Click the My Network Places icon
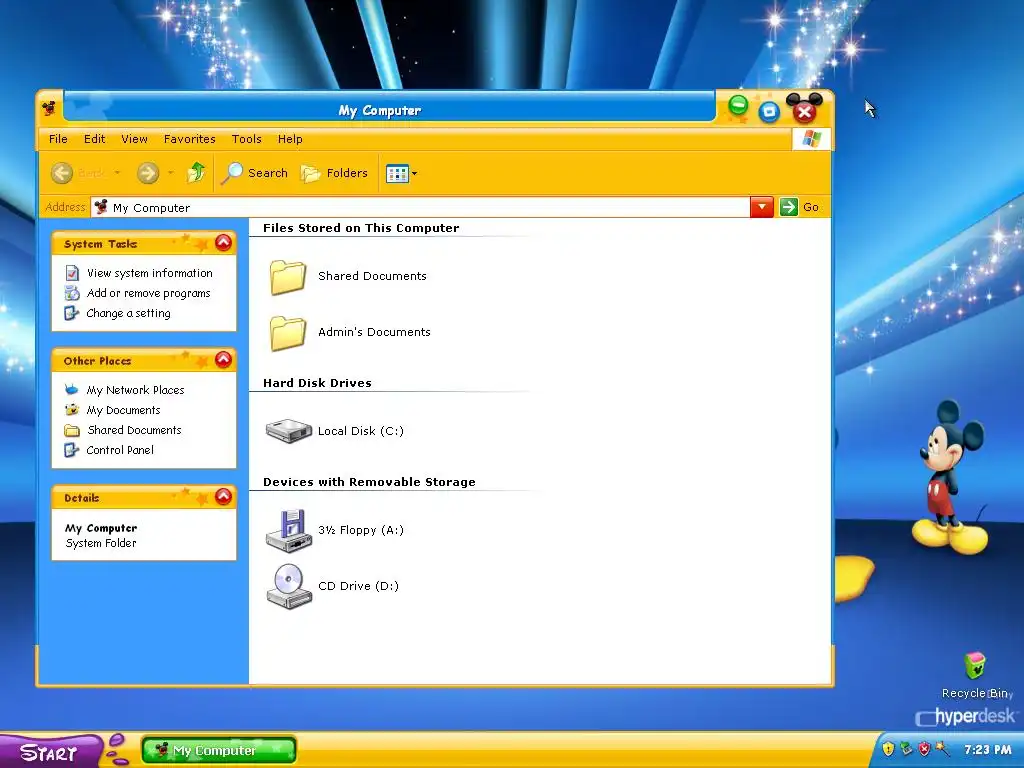The width and height of the screenshot is (1024, 768). (x=72, y=390)
